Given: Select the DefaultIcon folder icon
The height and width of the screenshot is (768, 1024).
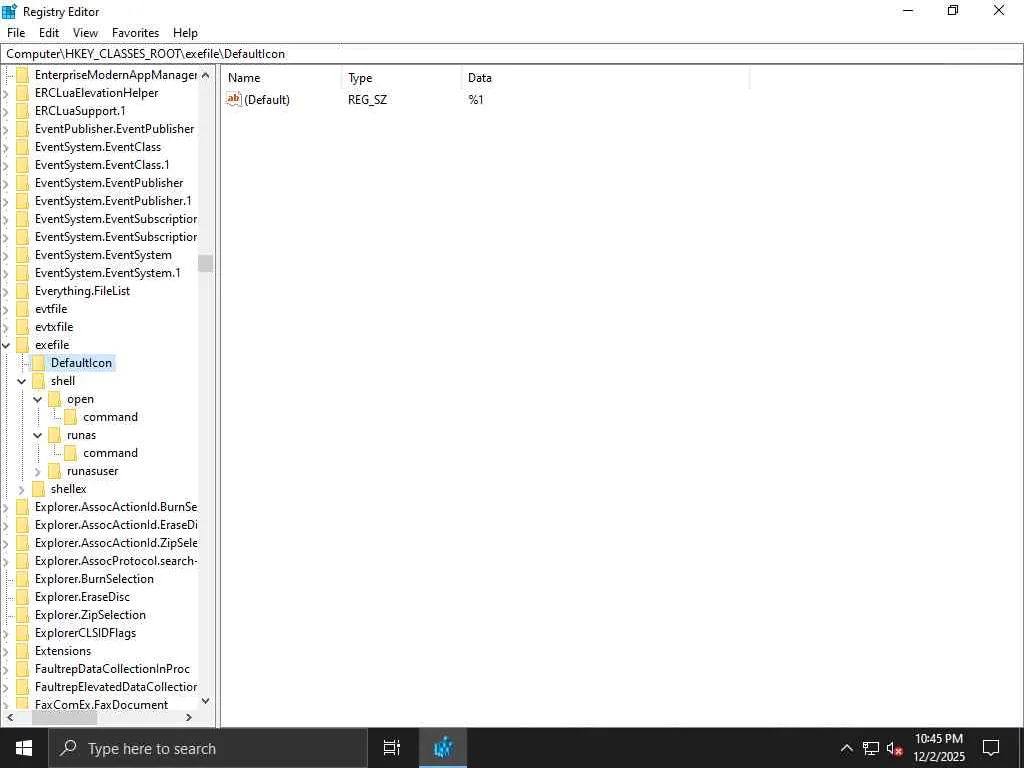Looking at the screenshot, I should (x=39, y=363).
